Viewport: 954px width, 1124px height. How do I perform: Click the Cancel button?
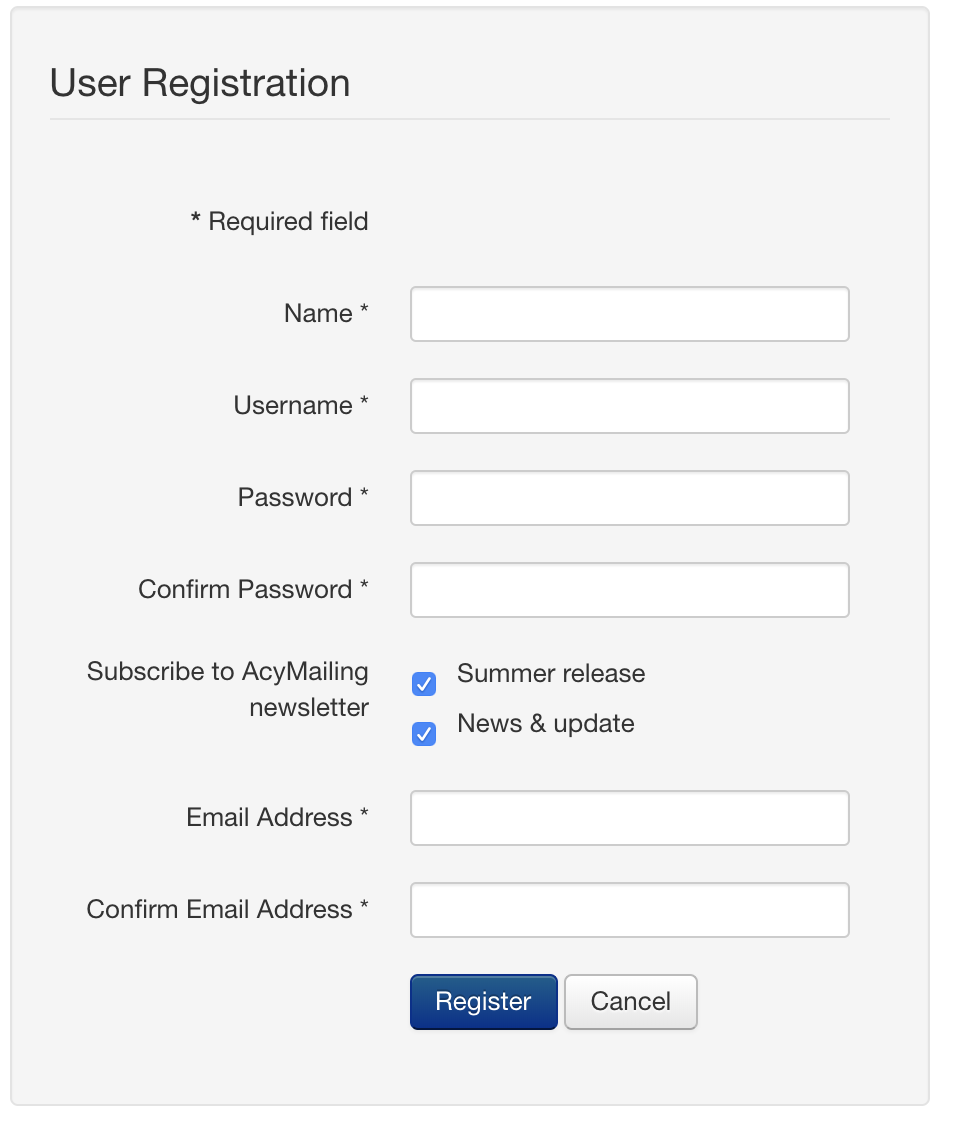click(631, 1001)
